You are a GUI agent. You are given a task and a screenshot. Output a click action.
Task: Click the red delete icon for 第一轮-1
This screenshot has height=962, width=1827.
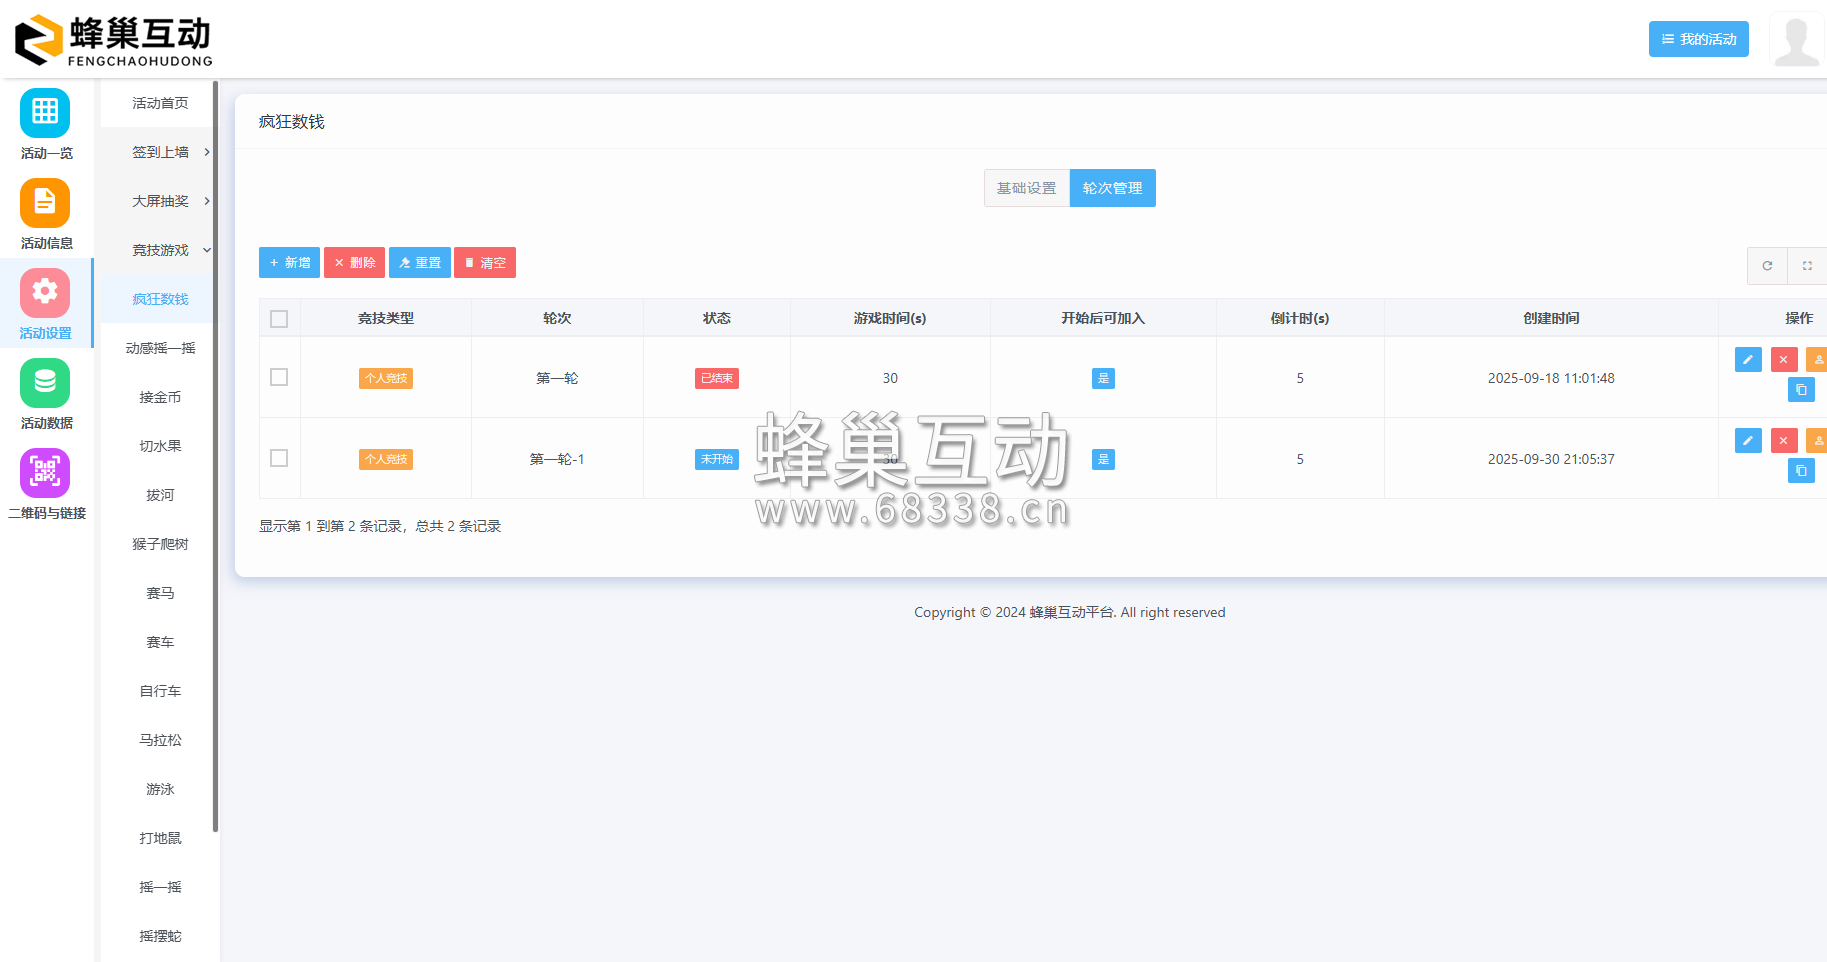[1784, 440]
